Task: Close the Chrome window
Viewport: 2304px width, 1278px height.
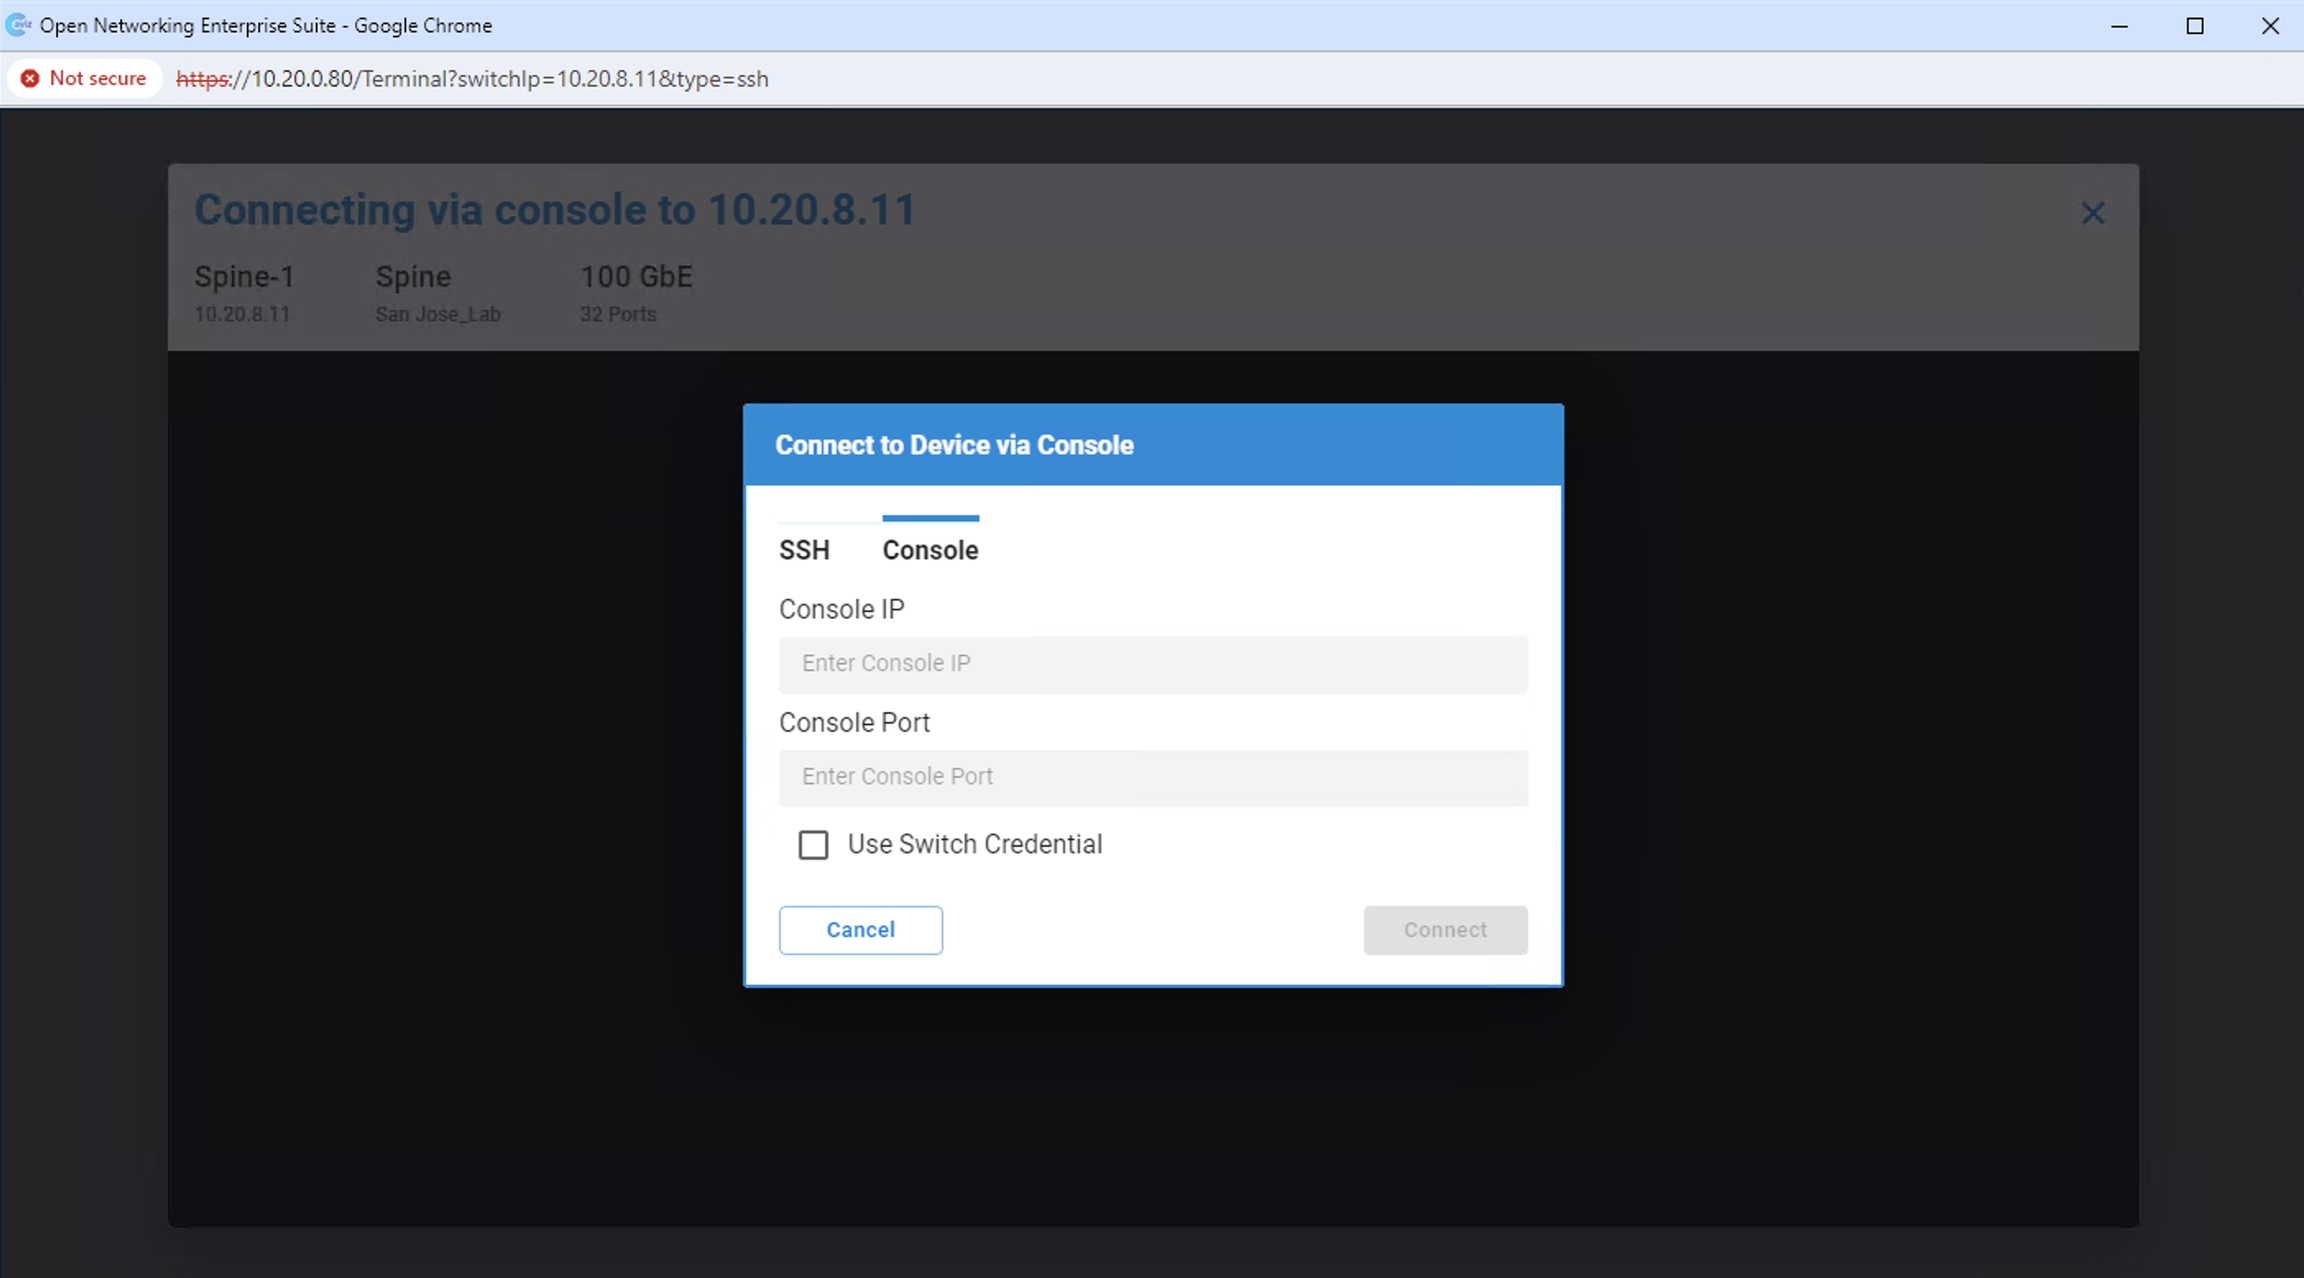Action: 2270,26
